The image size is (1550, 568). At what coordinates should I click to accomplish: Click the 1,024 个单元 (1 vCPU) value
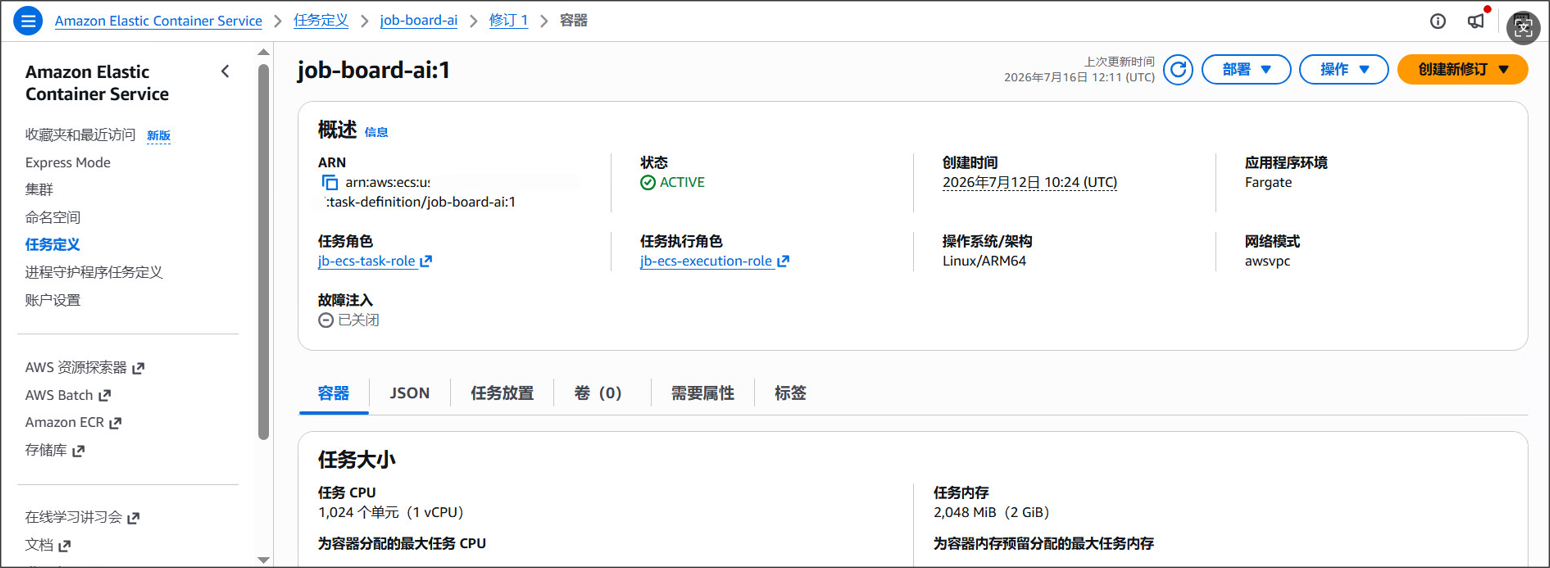(391, 512)
